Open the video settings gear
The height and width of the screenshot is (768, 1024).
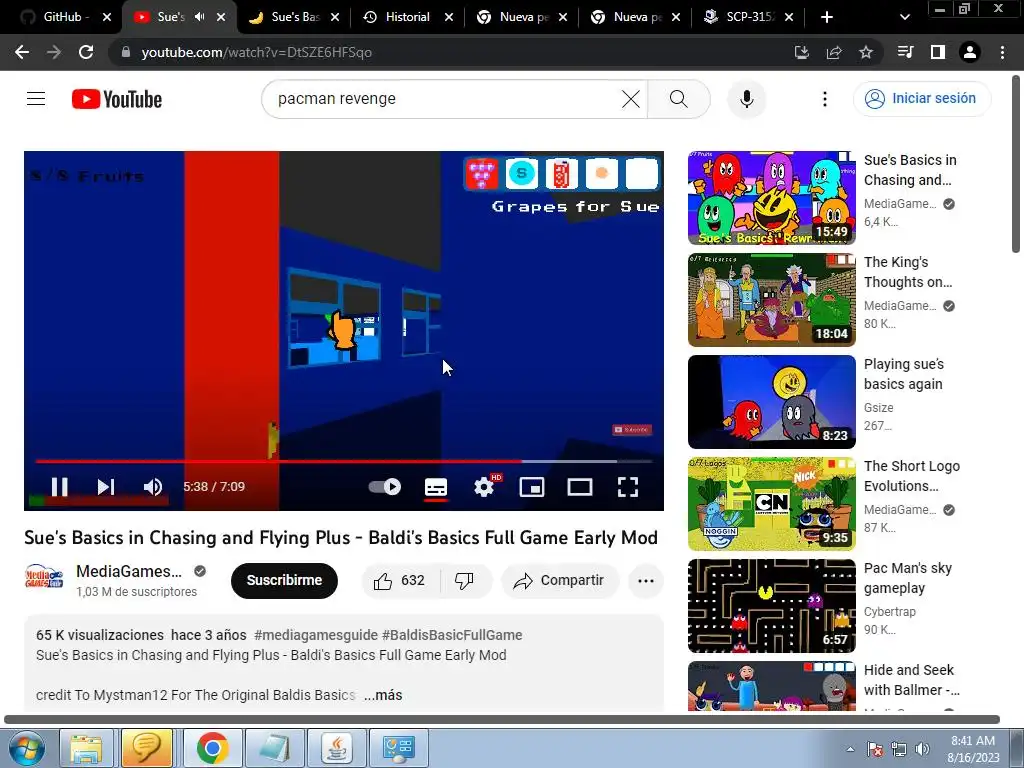[484, 487]
